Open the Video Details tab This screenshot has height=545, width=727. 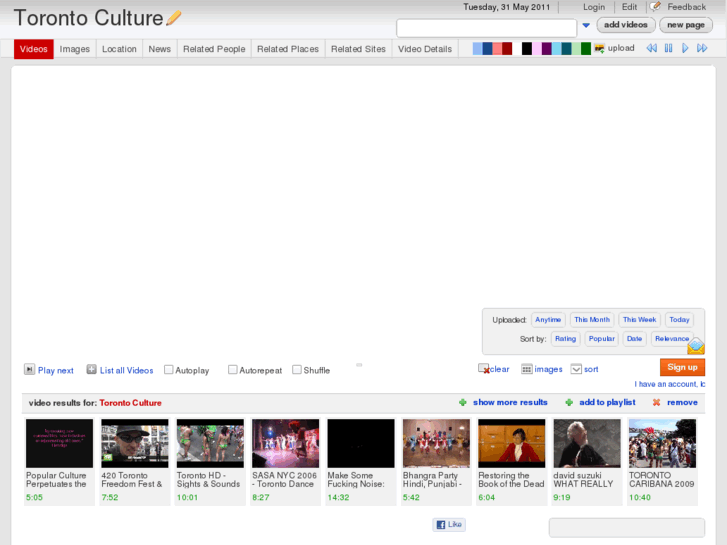(424, 49)
